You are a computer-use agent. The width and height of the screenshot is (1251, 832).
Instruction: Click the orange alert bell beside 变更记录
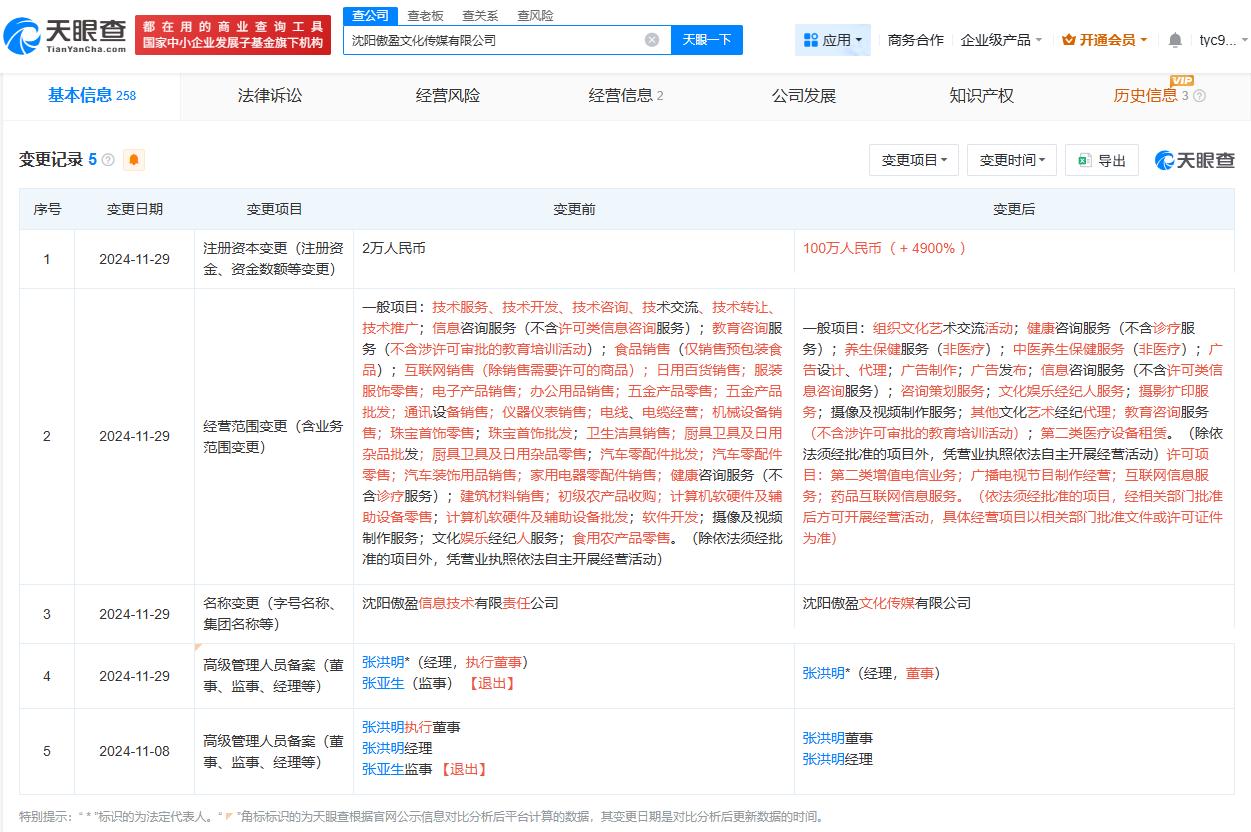(x=134, y=159)
